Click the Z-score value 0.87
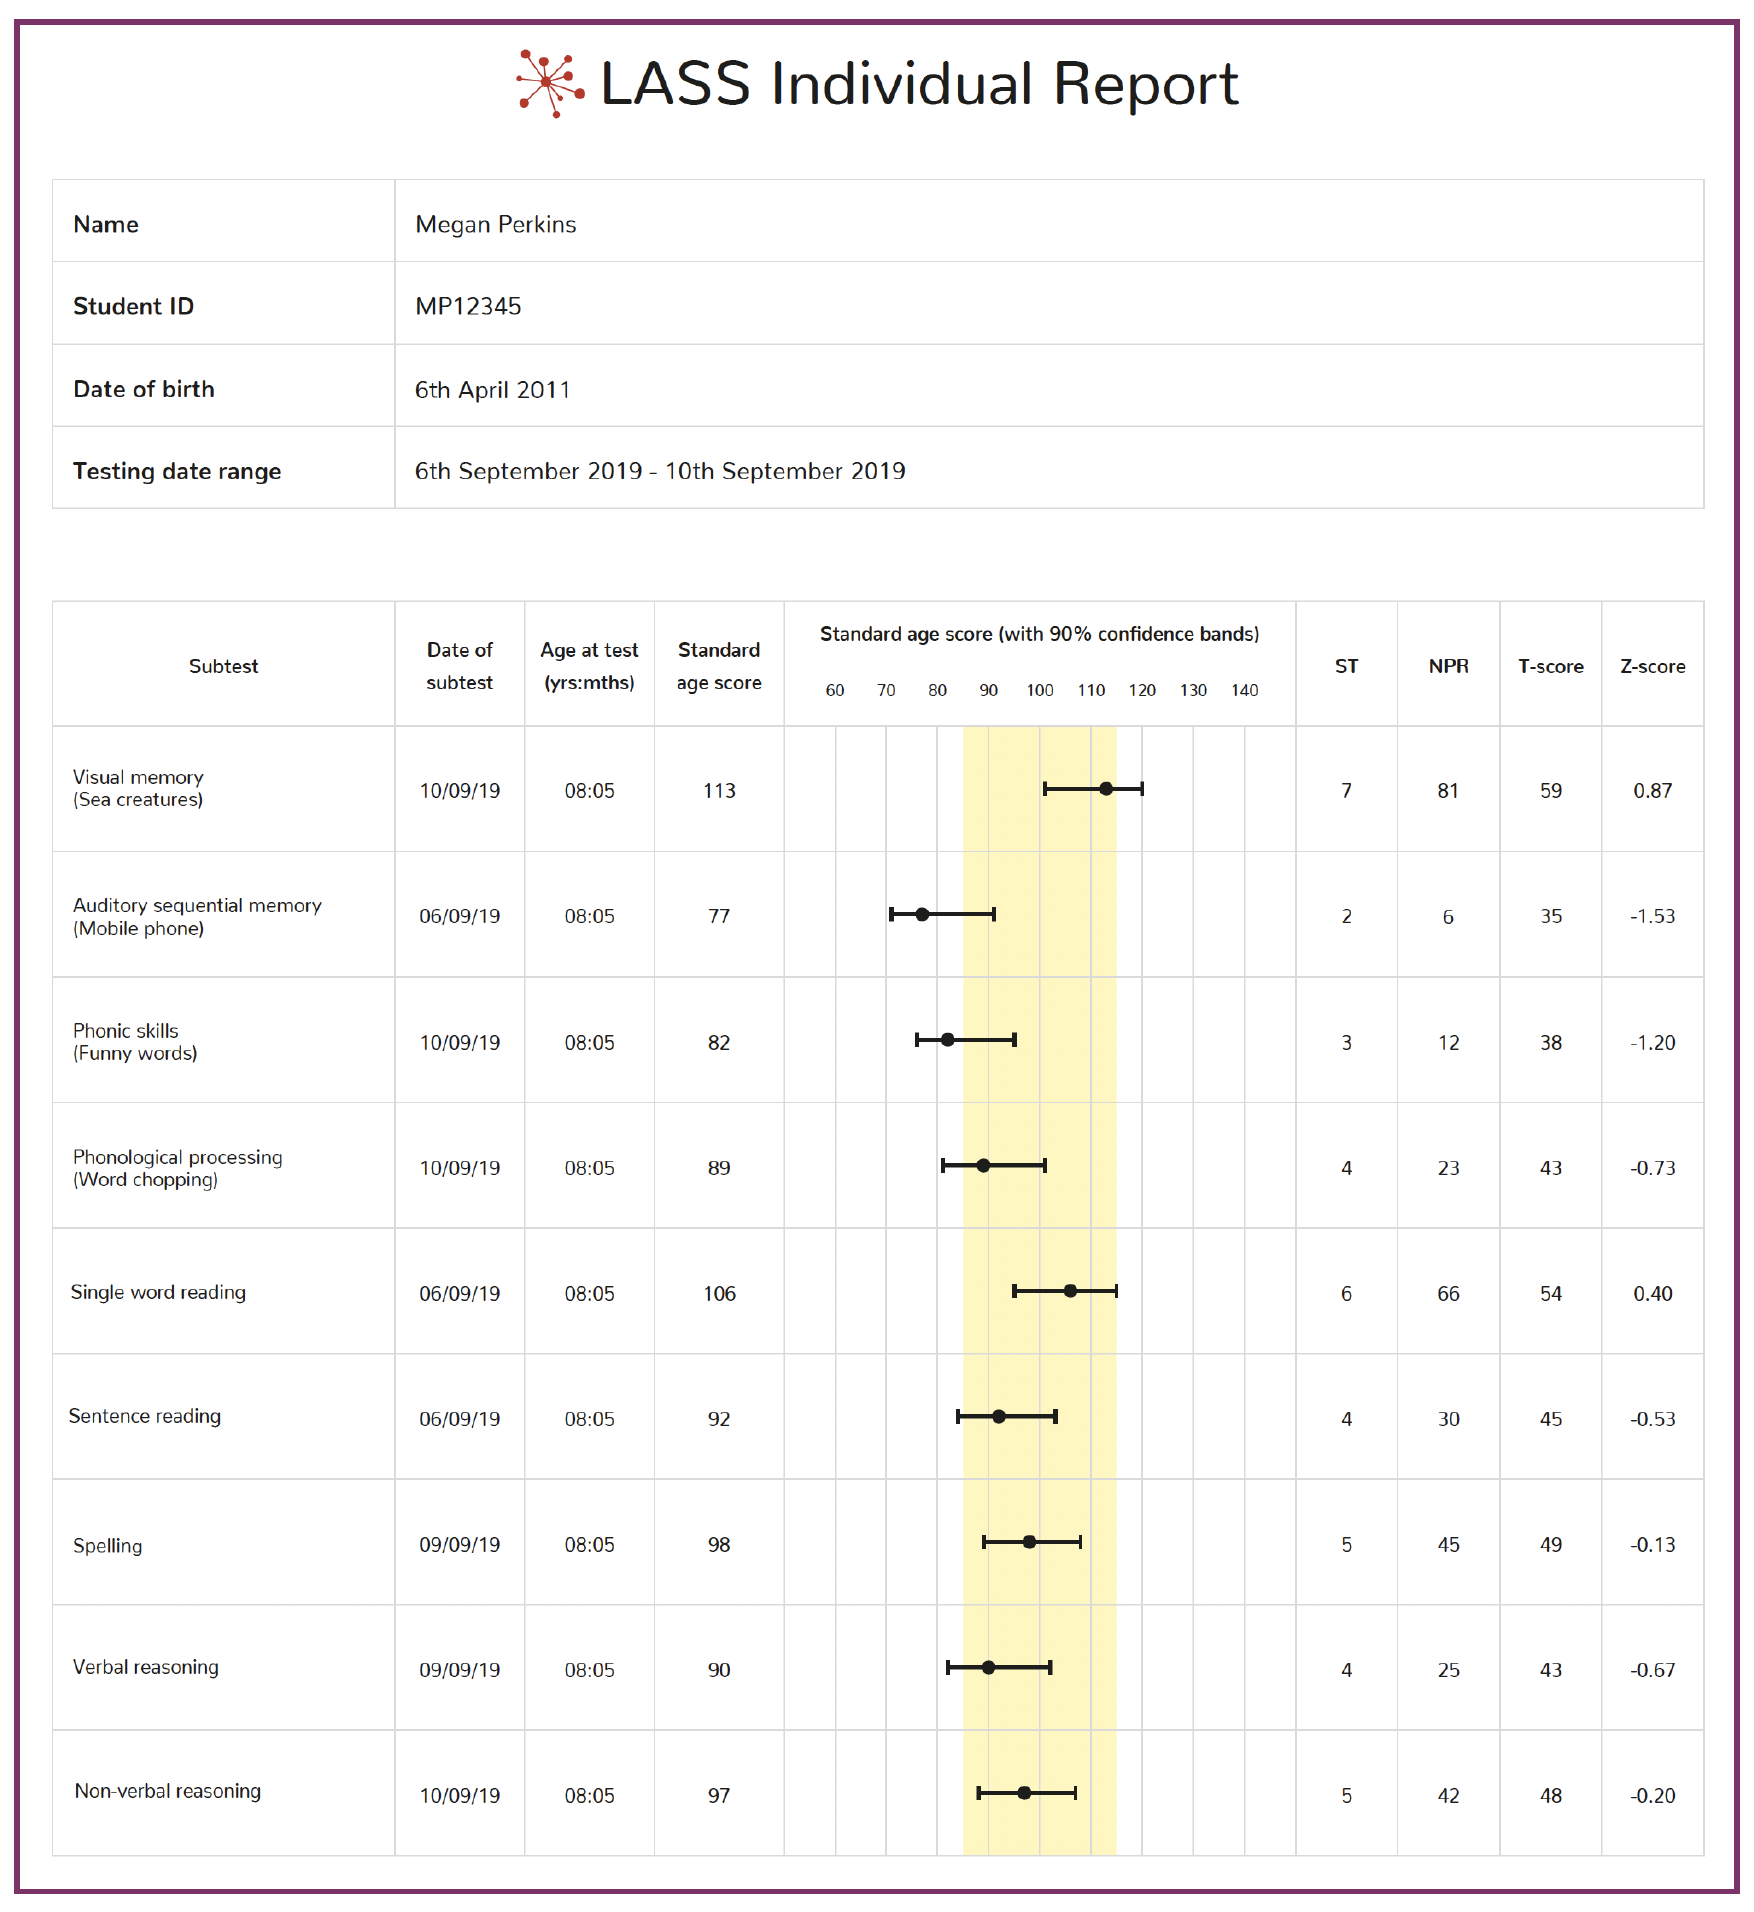The width and height of the screenshot is (1754, 1912). [1653, 791]
